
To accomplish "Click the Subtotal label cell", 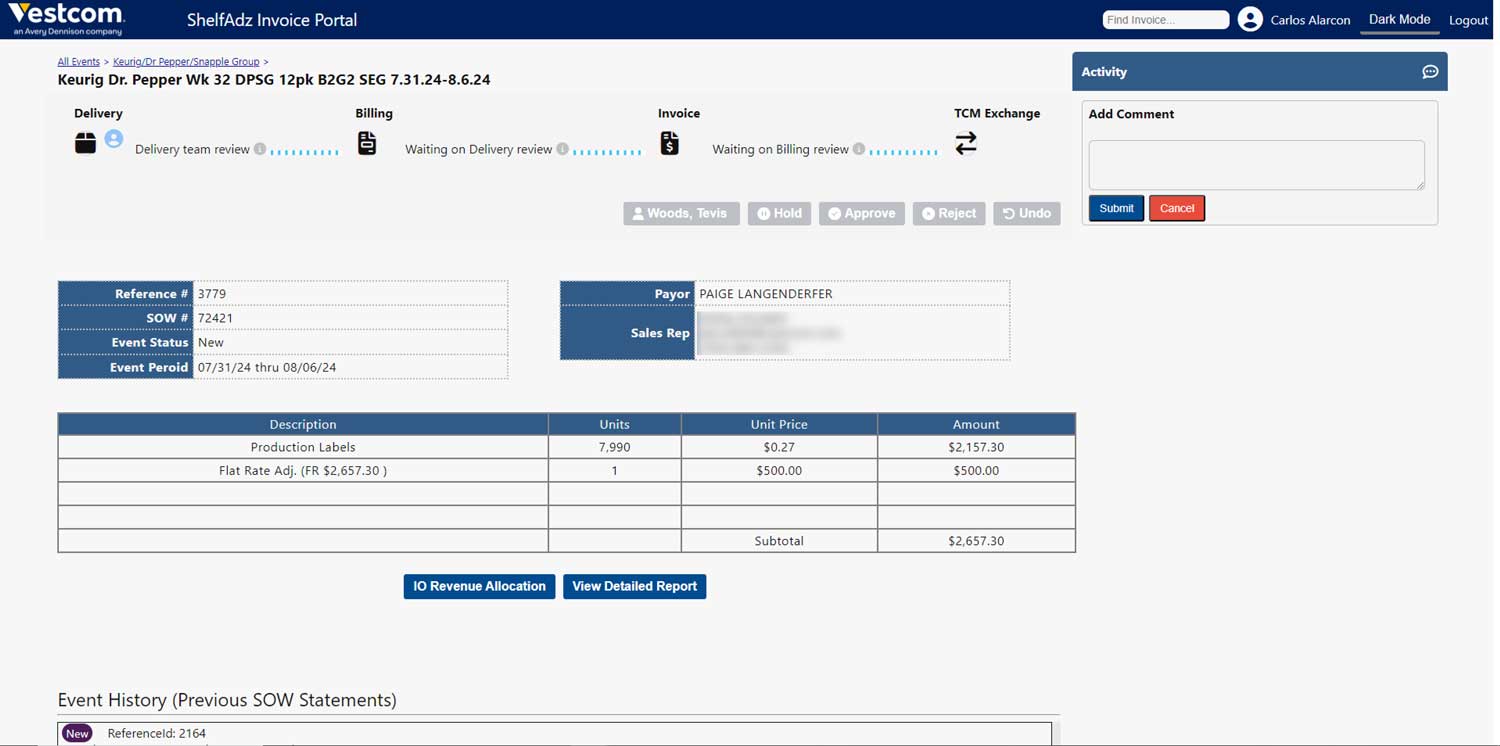I will pyautogui.click(x=779, y=541).
